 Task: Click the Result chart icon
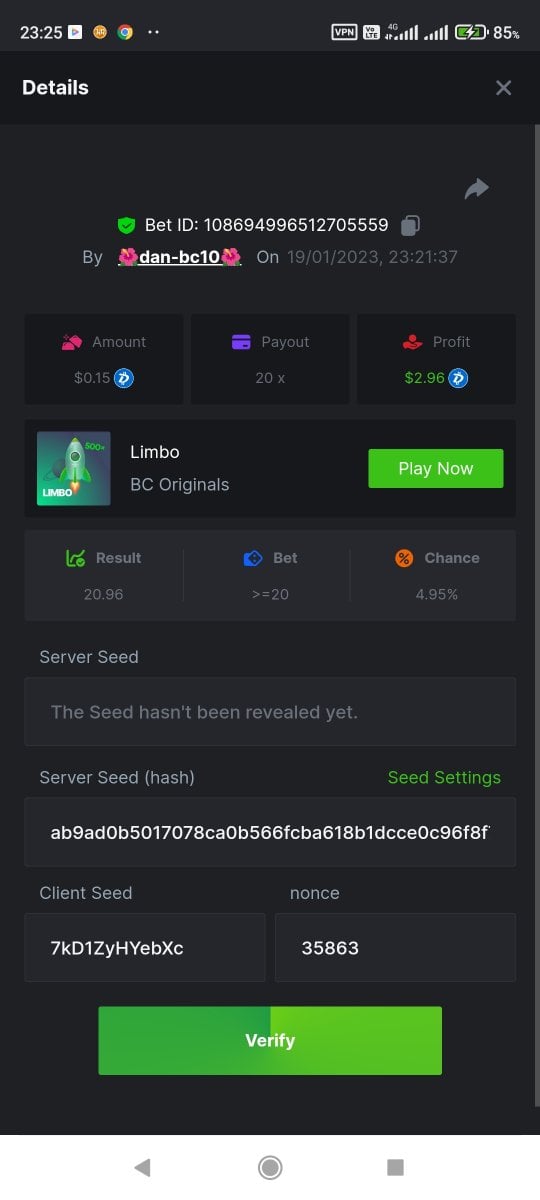coord(75,558)
